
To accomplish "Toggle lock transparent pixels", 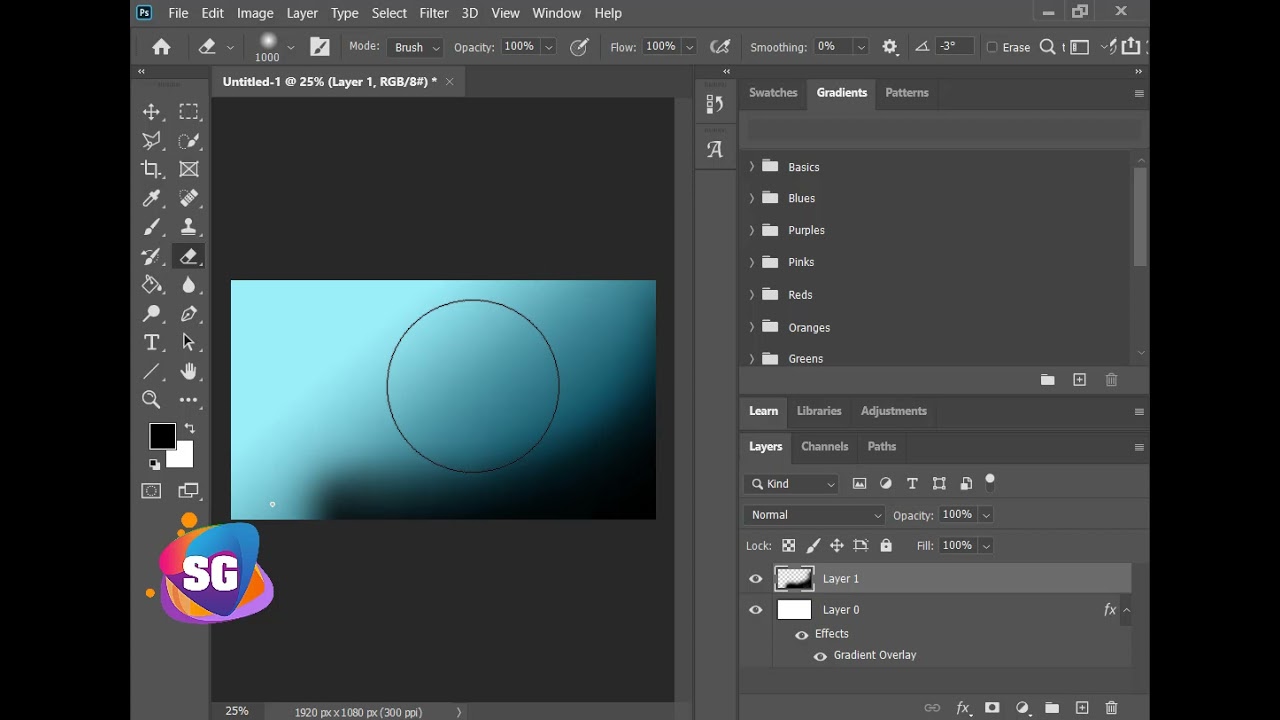I will 789,546.
